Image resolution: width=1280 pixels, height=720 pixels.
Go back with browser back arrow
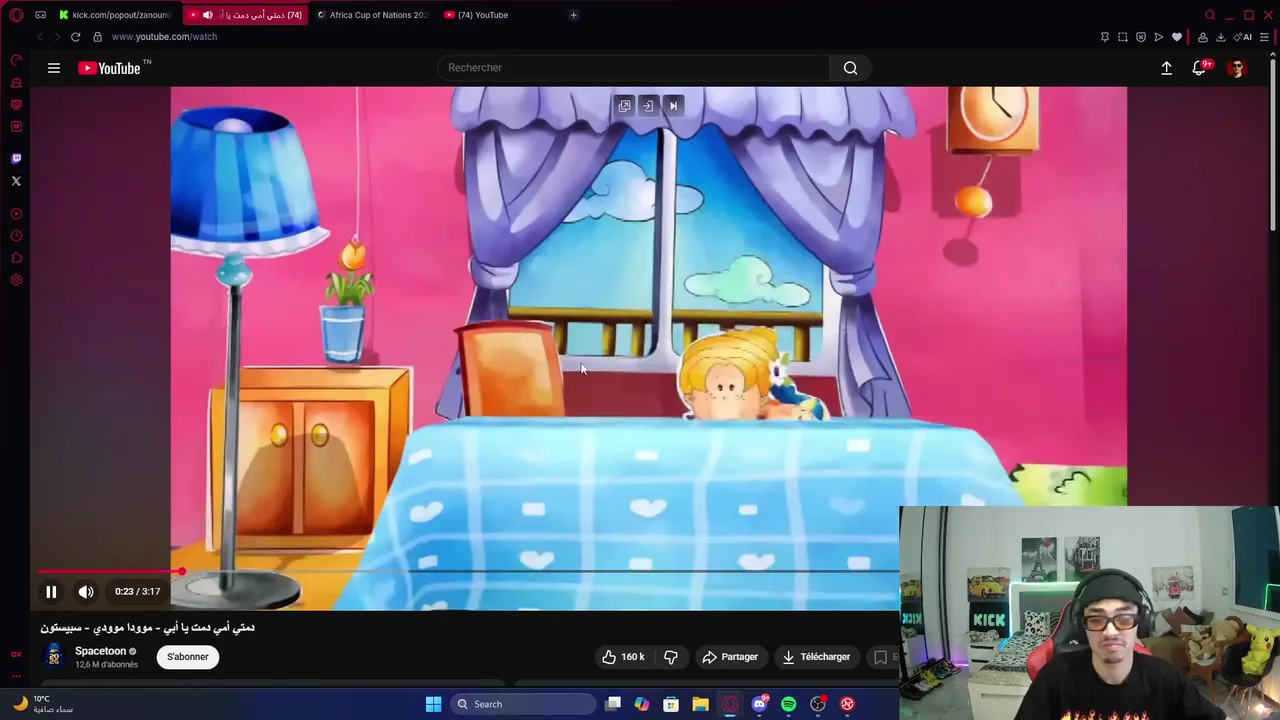coord(40,37)
